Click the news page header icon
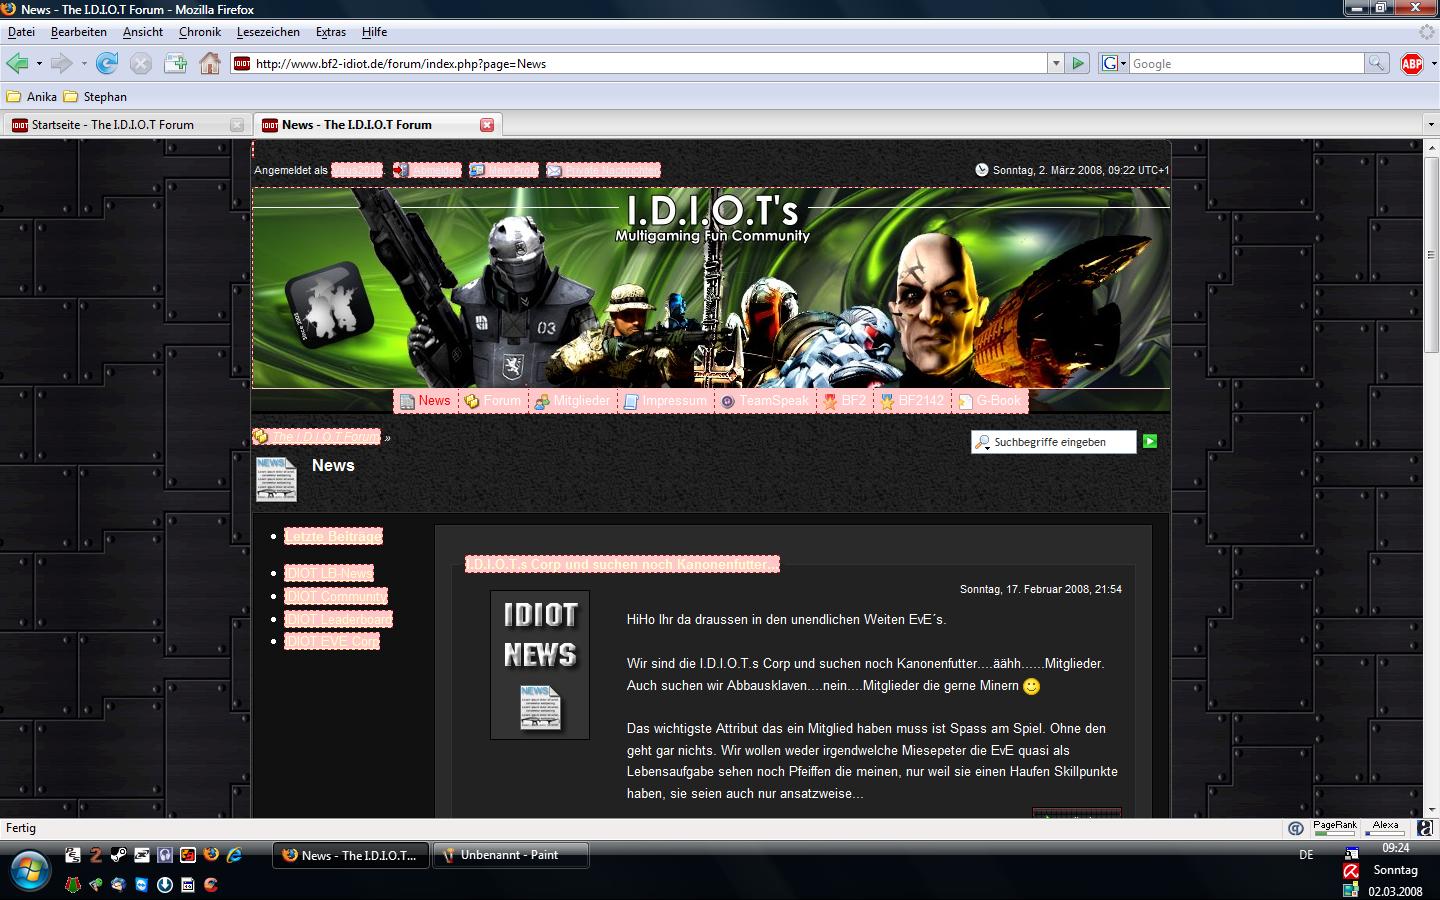This screenshot has width=1440, height=900. tap(276, 479)
